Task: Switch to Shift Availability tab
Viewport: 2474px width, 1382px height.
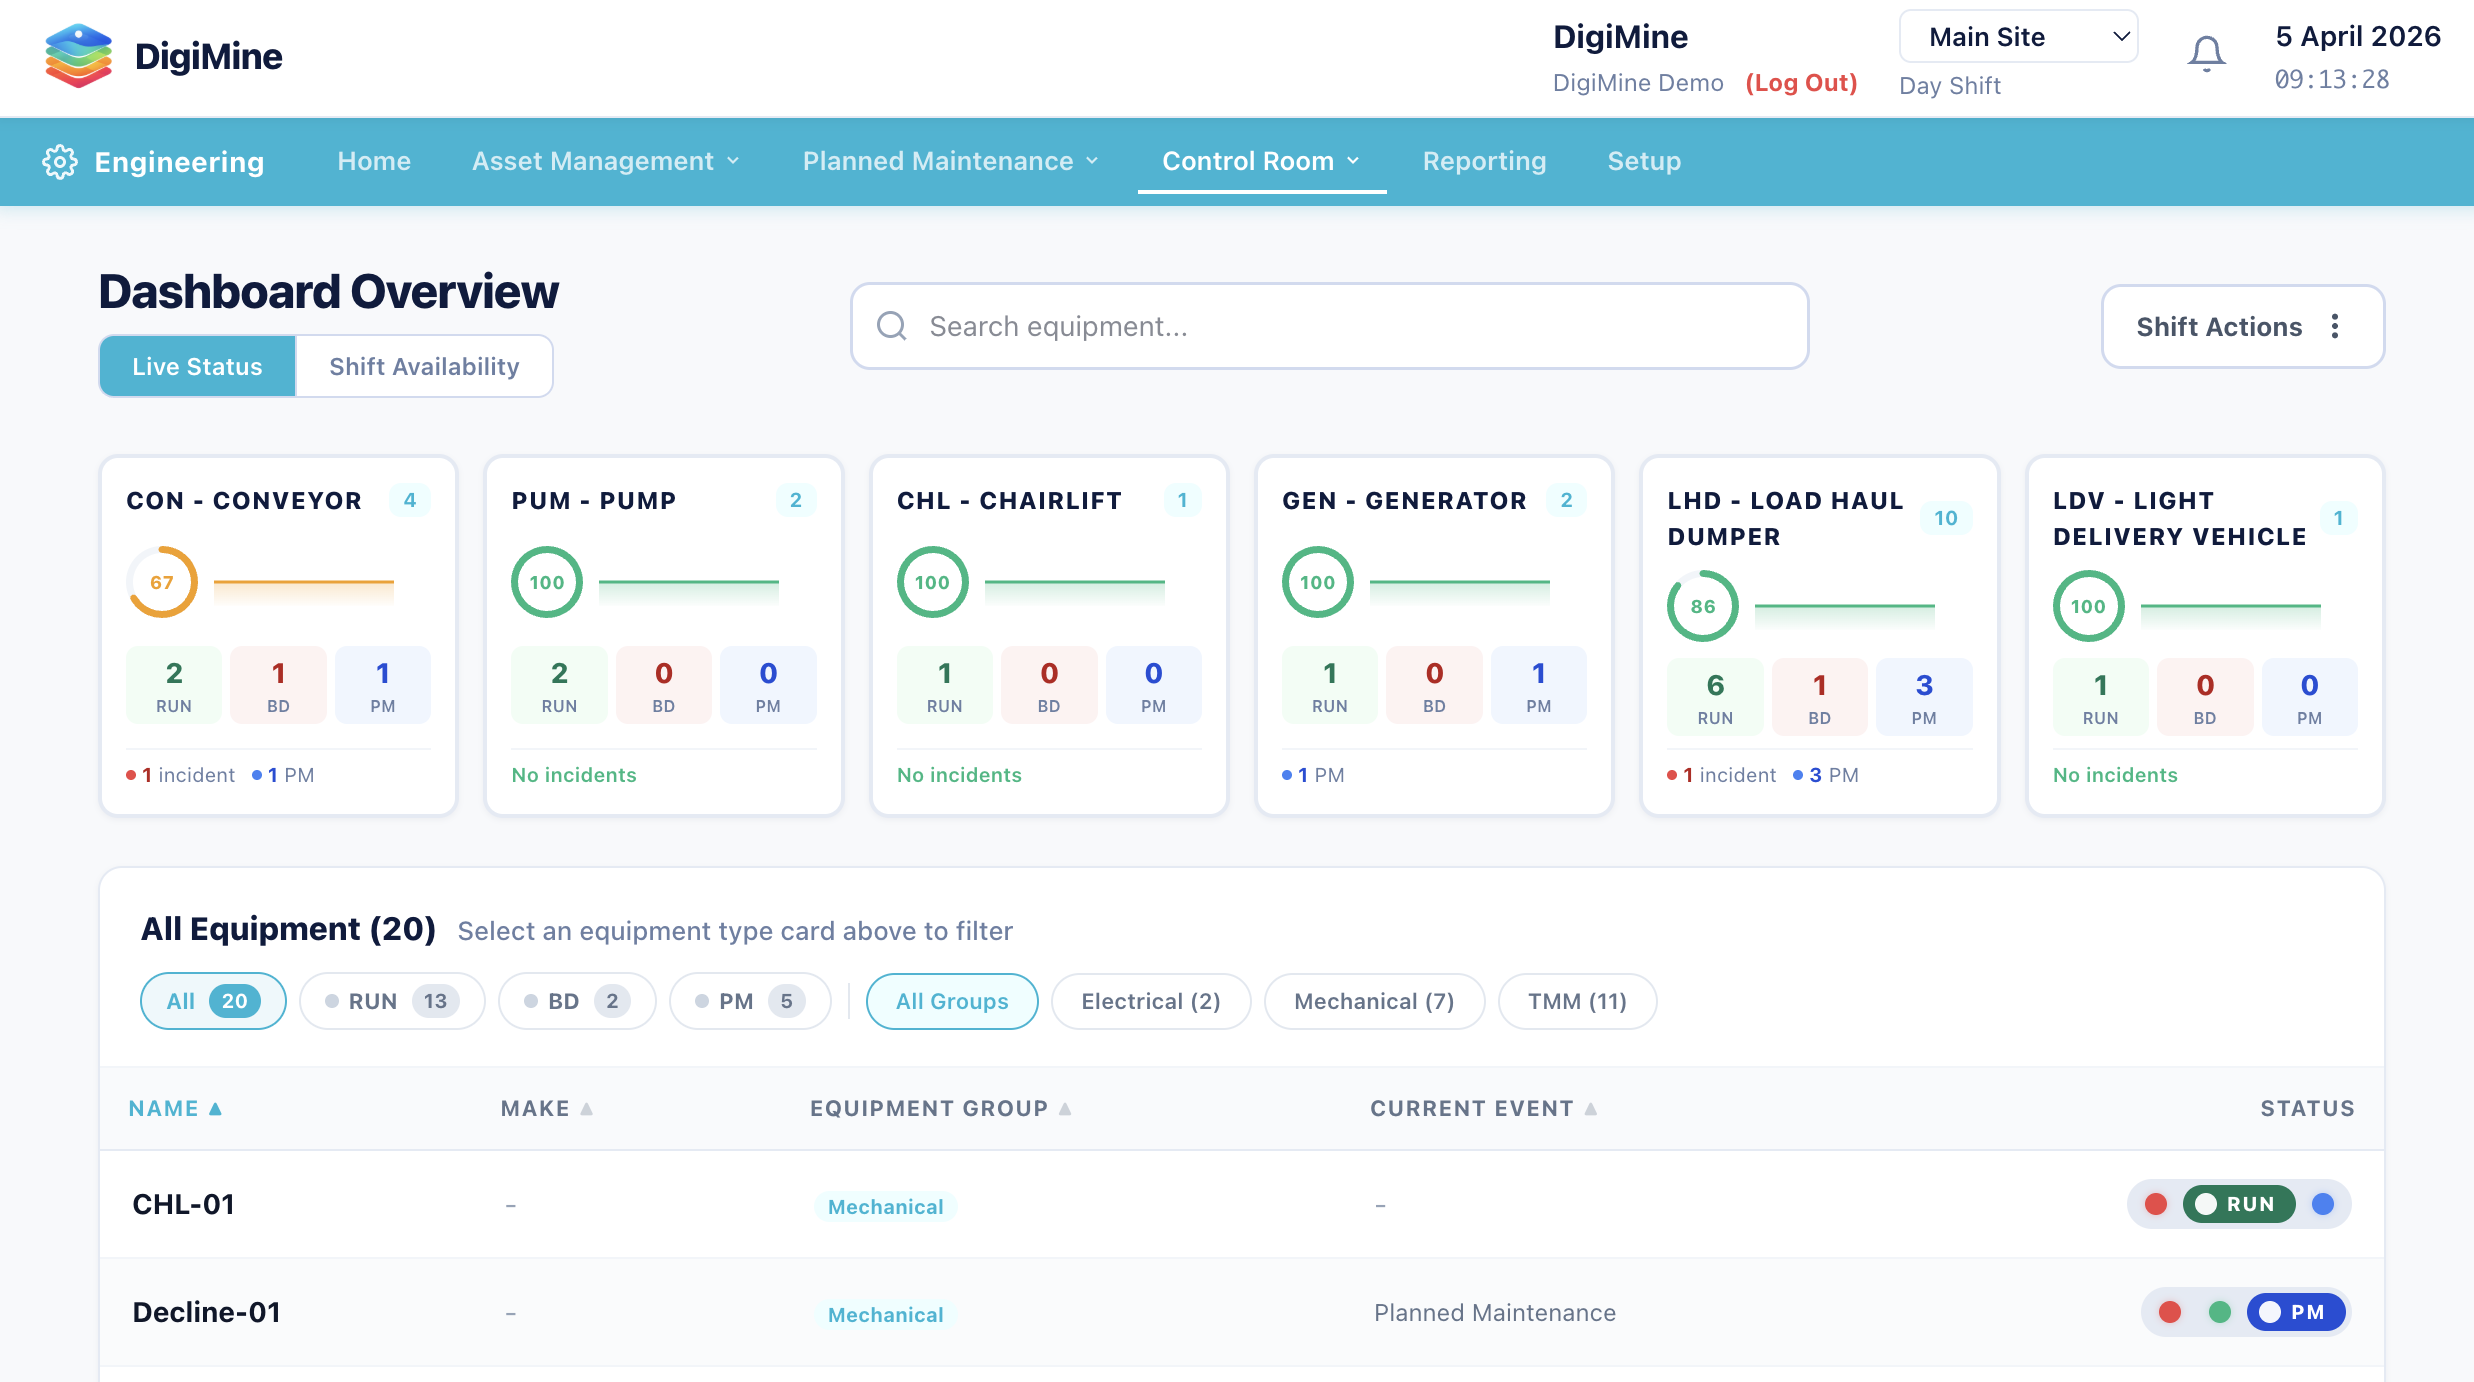Action: 424,366
